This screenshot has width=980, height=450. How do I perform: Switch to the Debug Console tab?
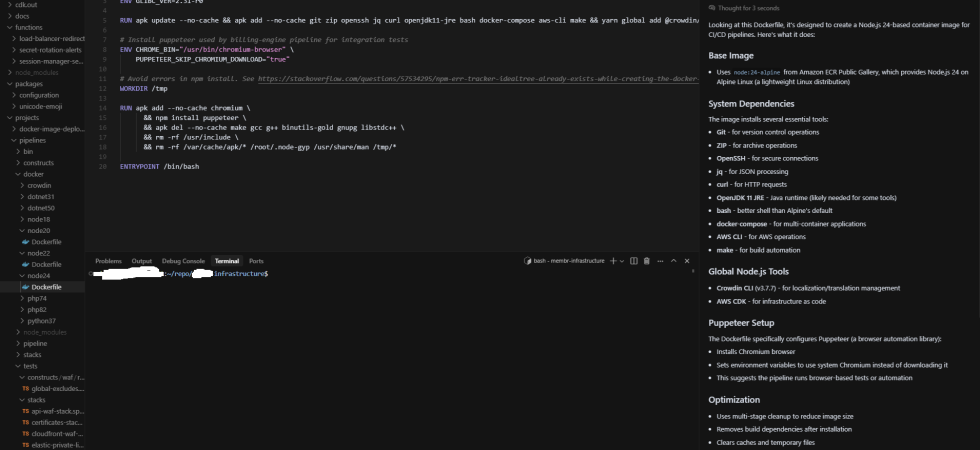(x=183, y=261)
